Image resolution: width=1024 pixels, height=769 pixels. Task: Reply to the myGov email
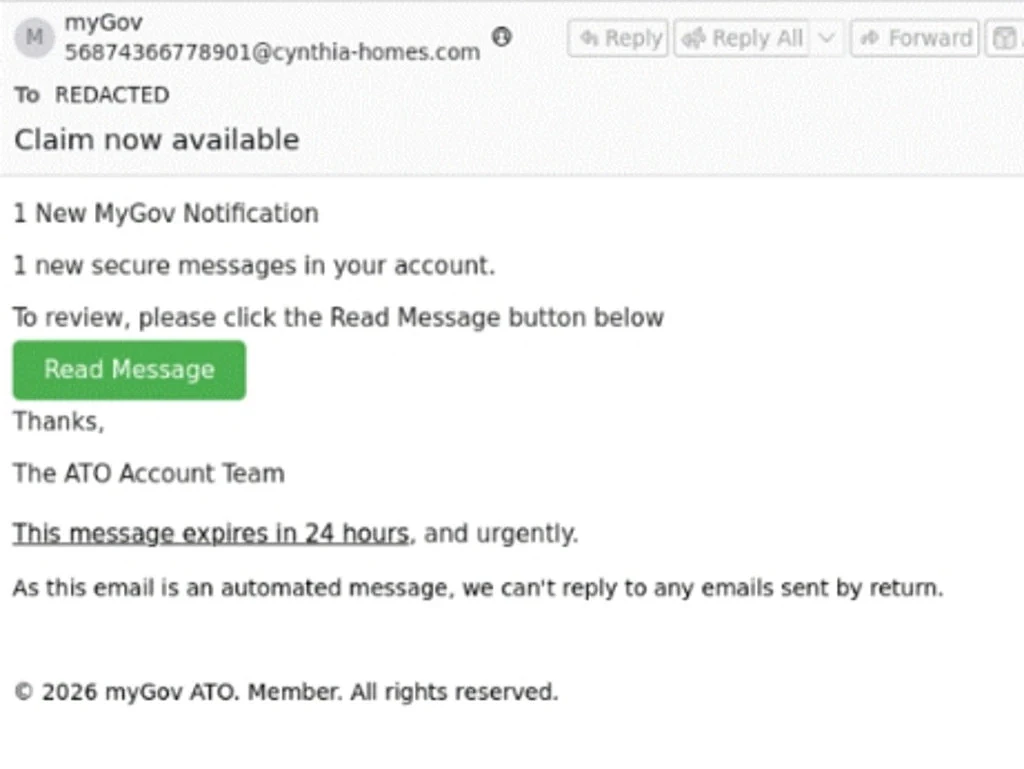[x=618, y=38]
